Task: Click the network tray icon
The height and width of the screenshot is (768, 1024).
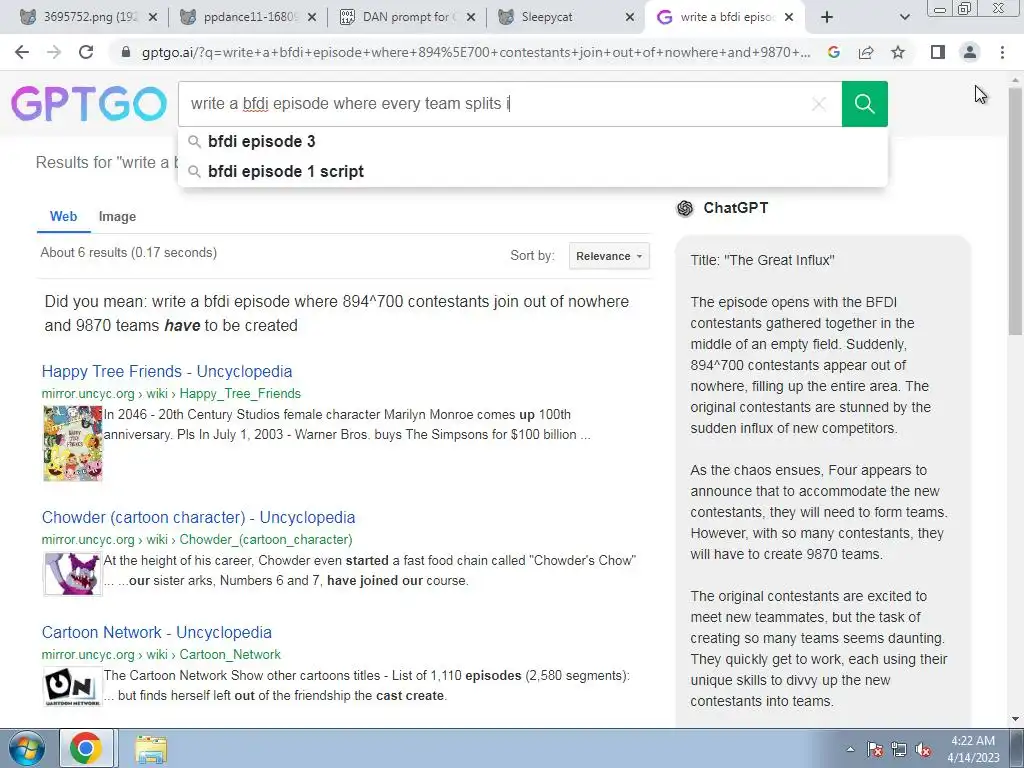Action: [x=899, y=749]
